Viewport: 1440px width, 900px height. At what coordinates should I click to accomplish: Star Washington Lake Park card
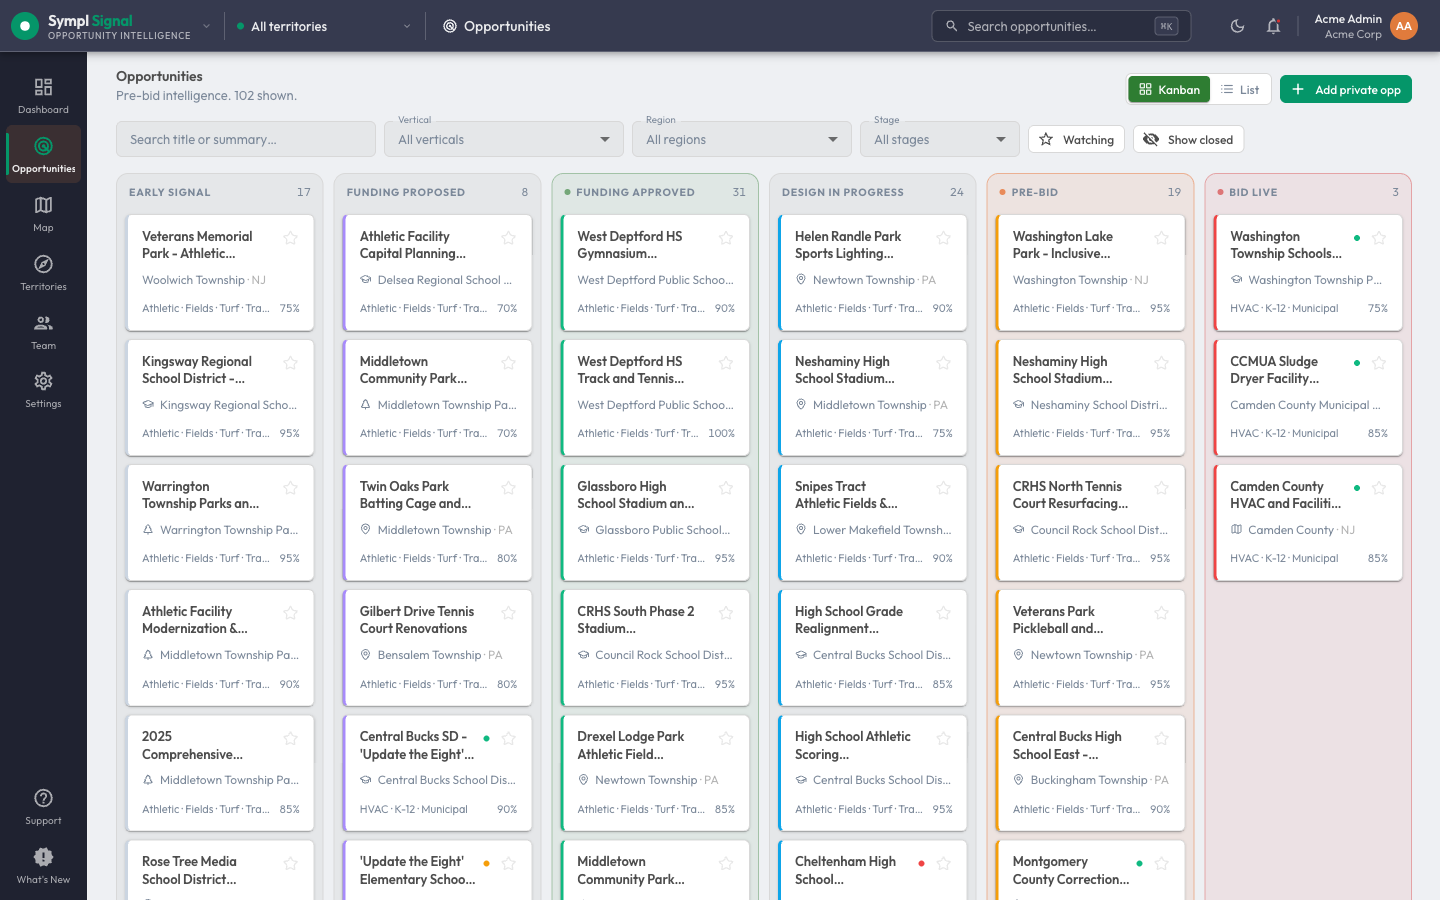[x=1161, y=238]
